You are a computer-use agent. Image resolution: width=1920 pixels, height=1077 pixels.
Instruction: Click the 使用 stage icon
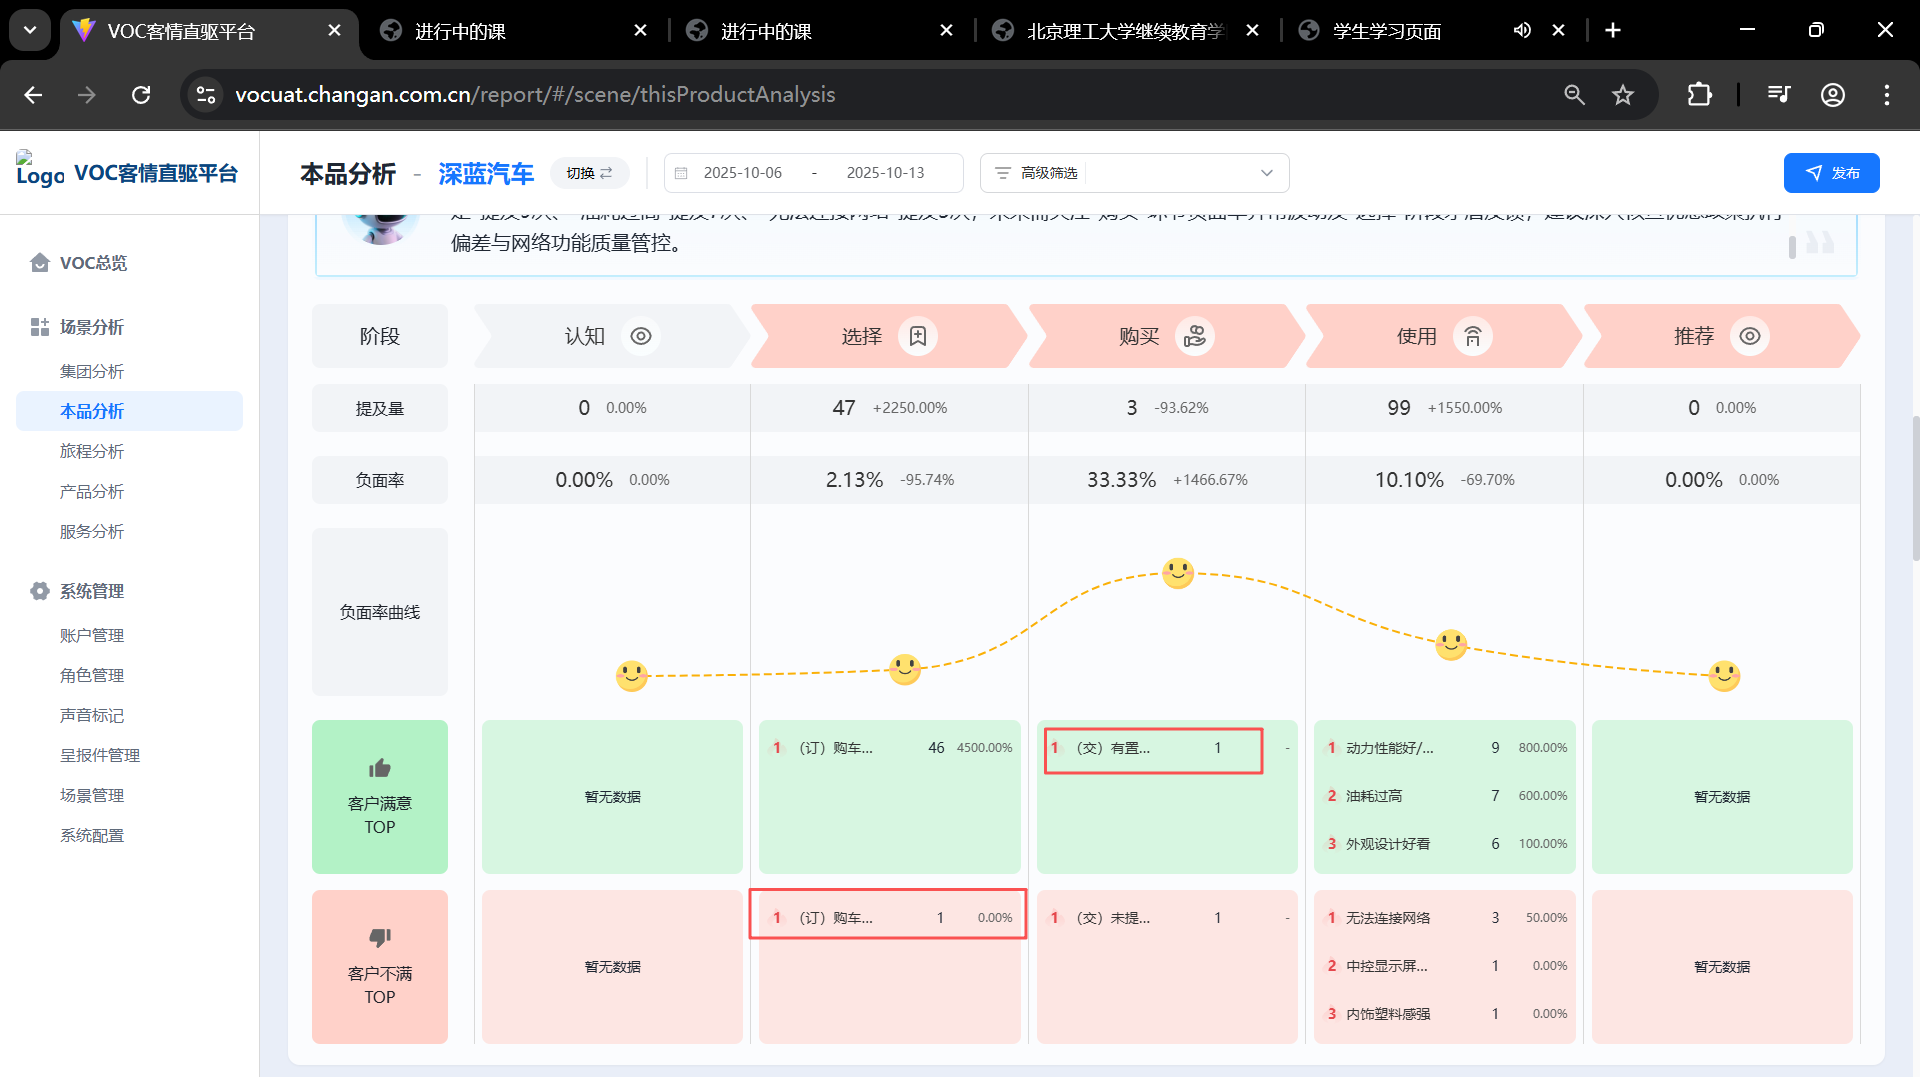coord(1472,337)
